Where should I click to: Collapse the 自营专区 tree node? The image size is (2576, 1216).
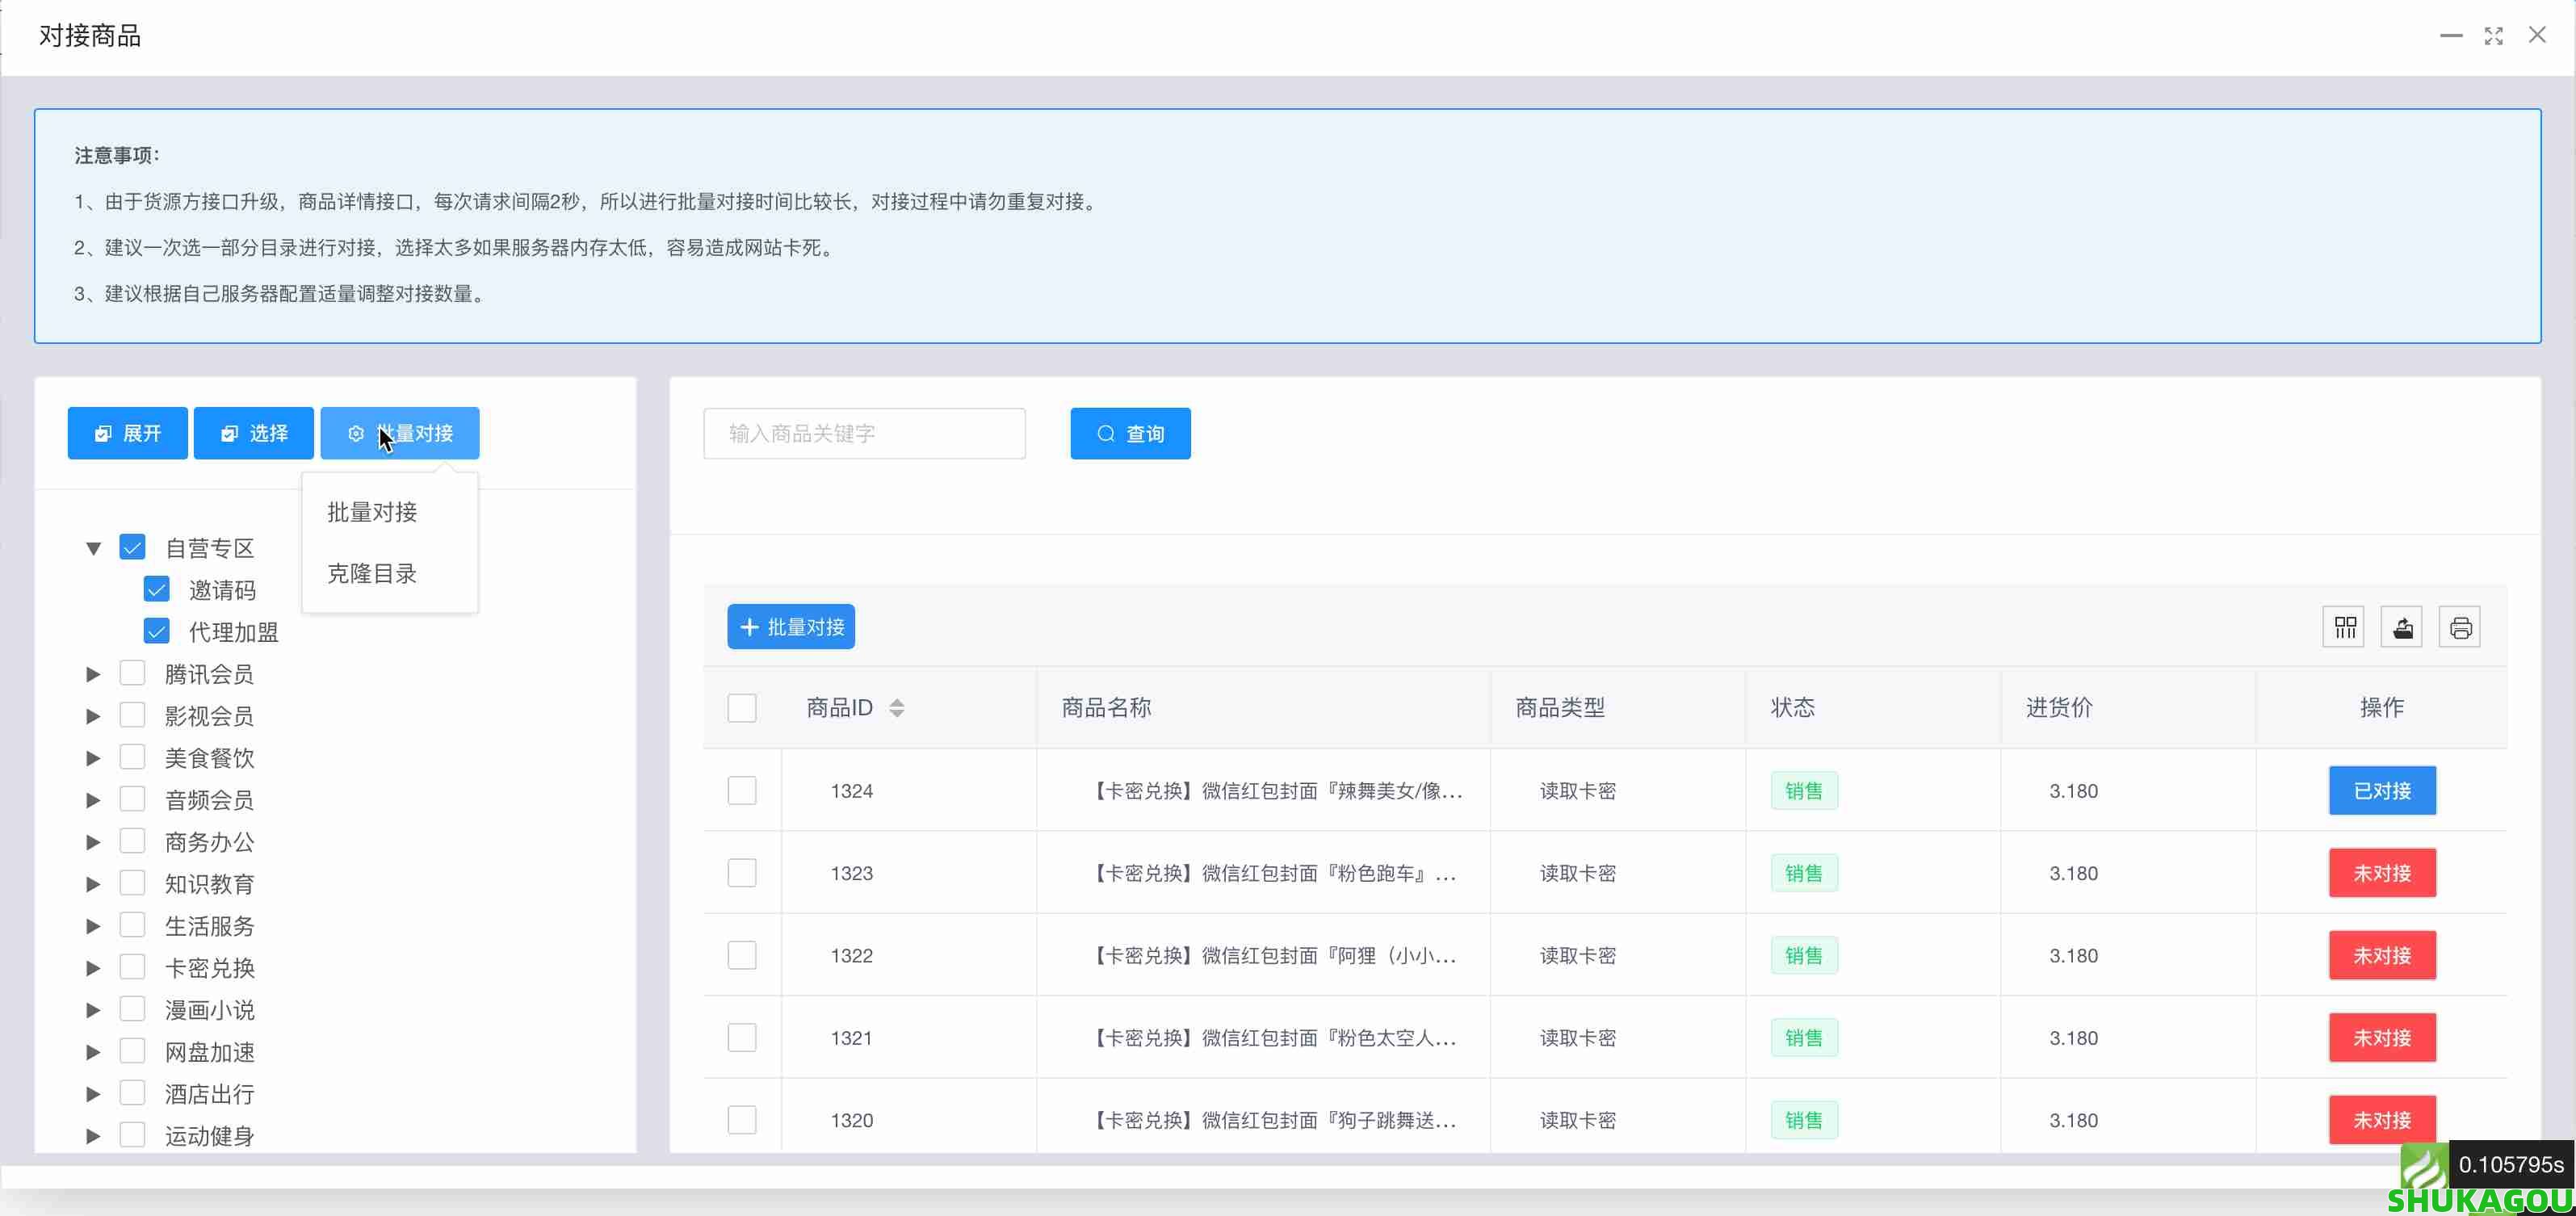[93, 548]
